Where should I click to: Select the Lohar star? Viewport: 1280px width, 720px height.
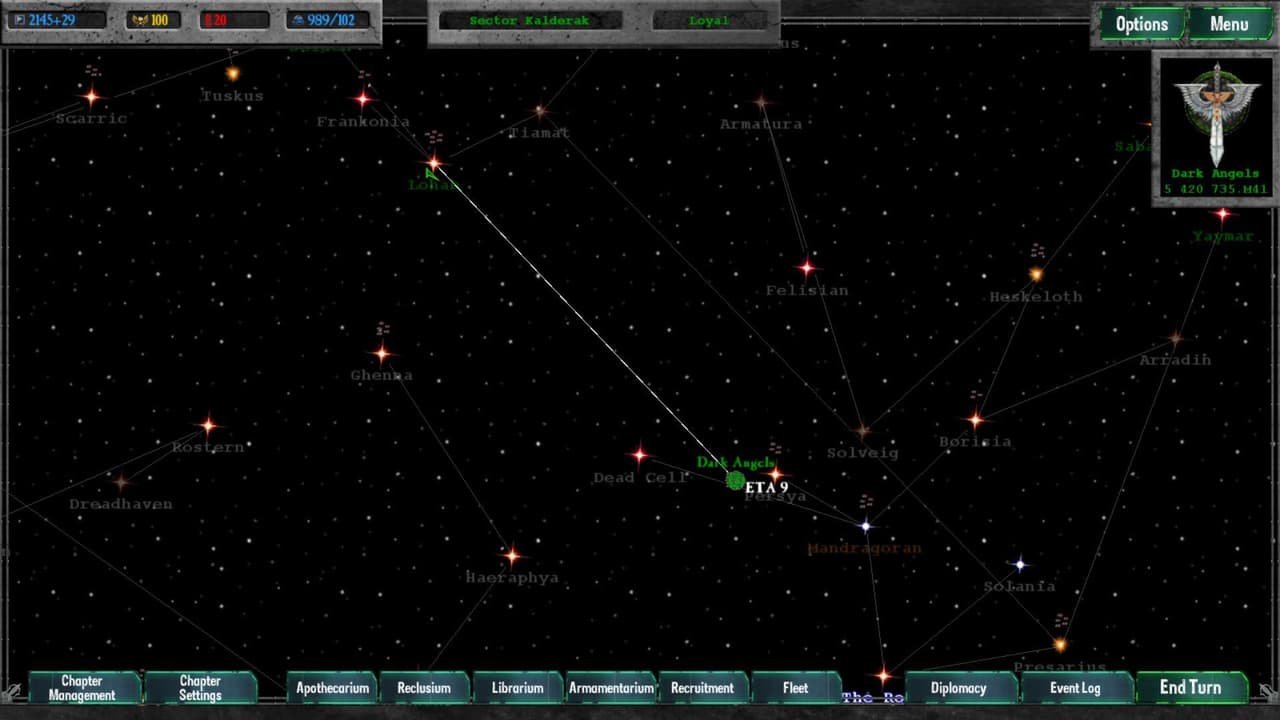coord(434,162)
